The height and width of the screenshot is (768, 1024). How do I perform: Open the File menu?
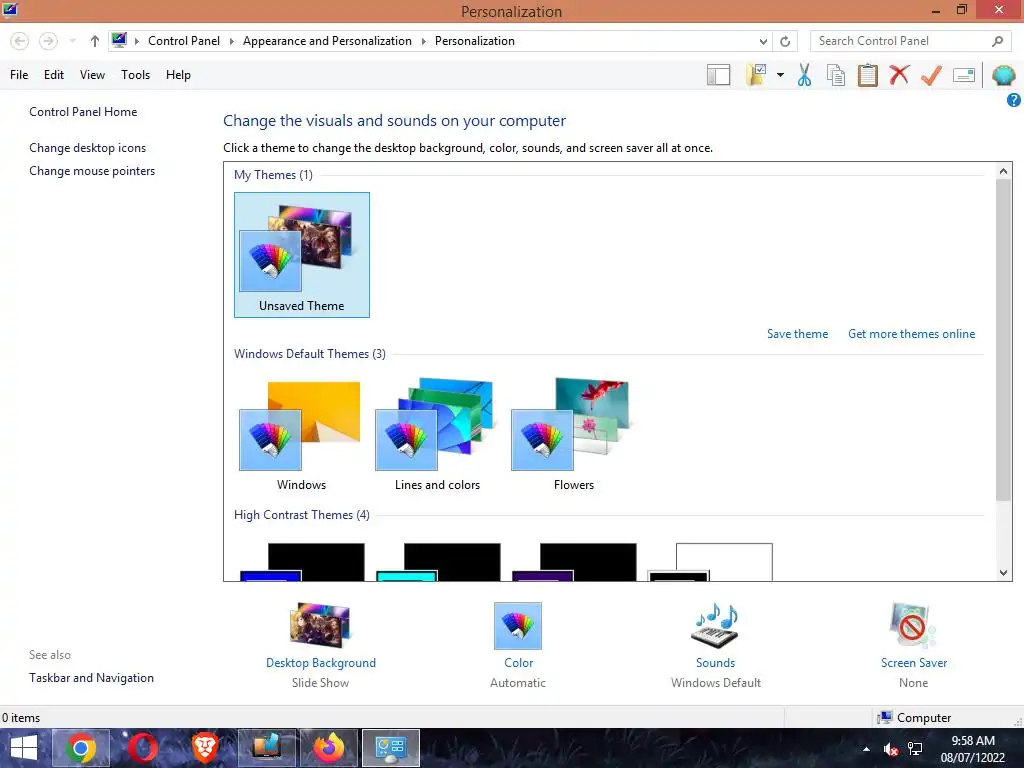[19, 75]
